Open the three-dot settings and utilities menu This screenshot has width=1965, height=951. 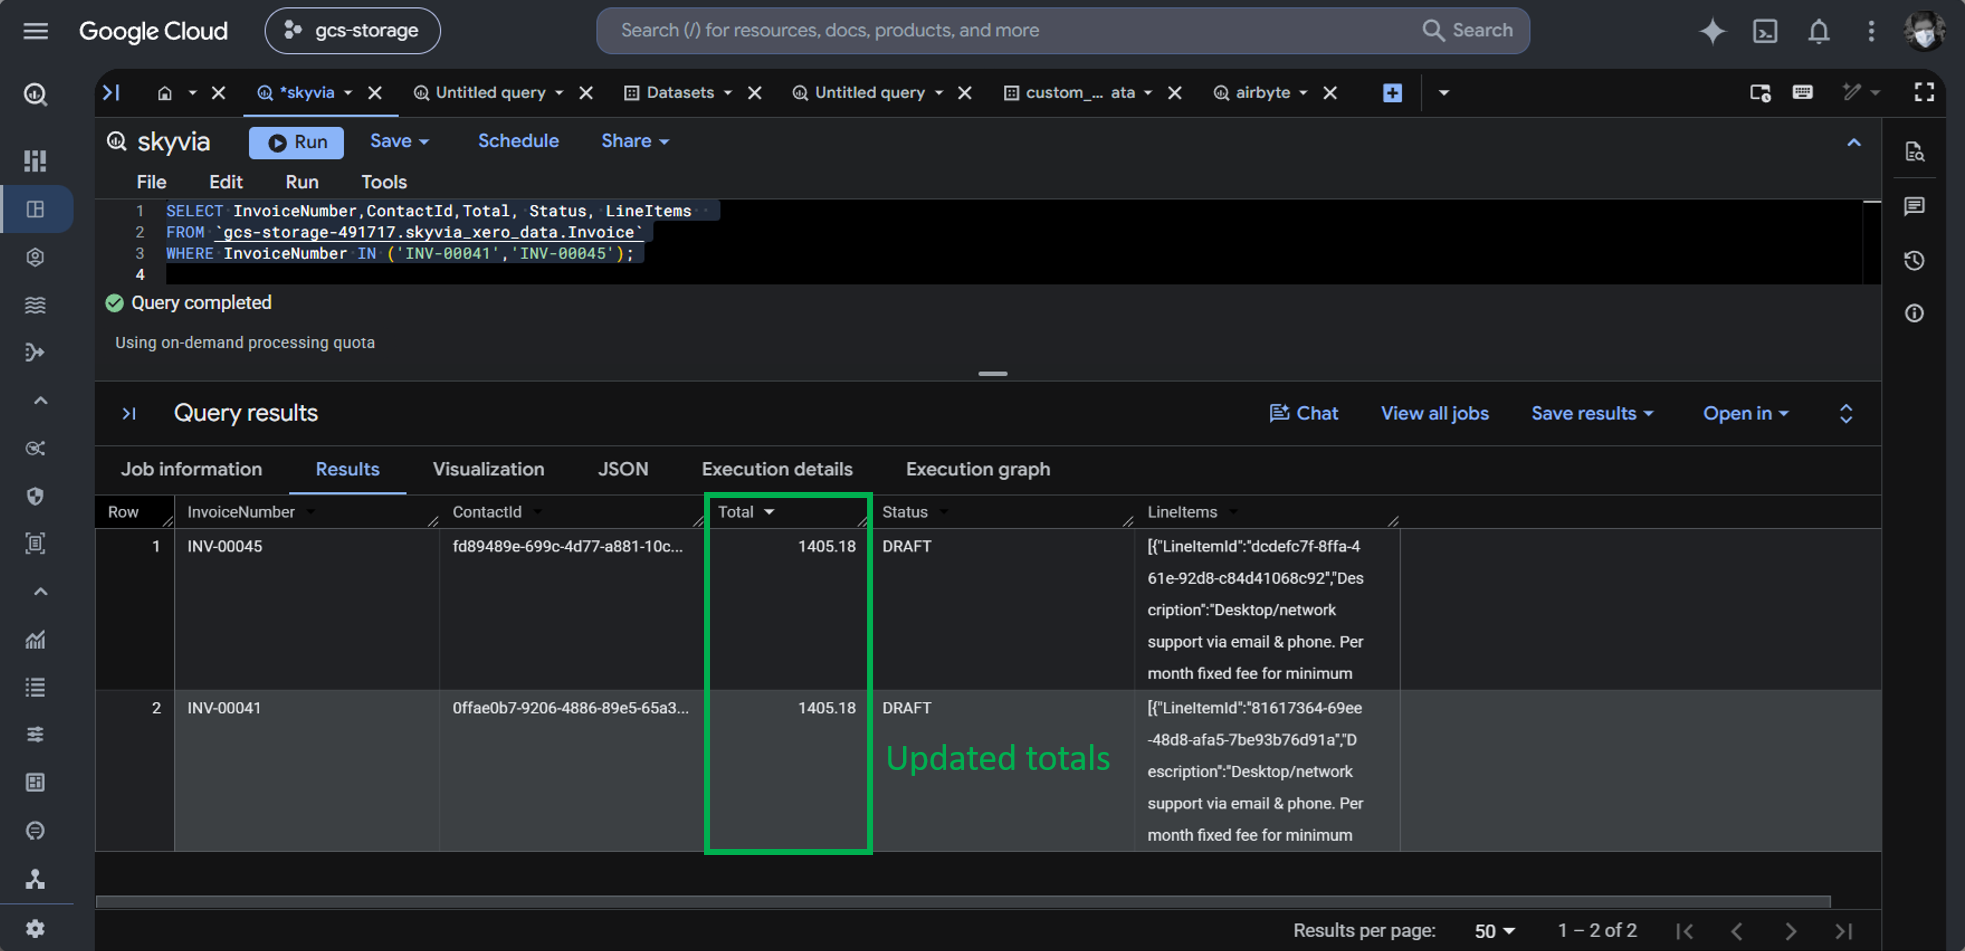pos(1871,31)
